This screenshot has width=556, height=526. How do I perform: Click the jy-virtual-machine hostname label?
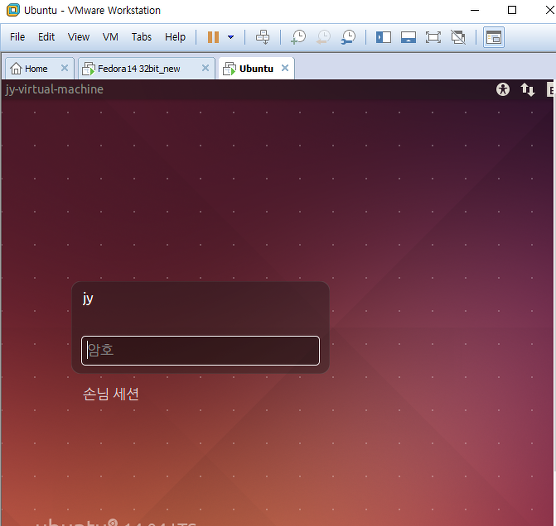tap(54, 89)
